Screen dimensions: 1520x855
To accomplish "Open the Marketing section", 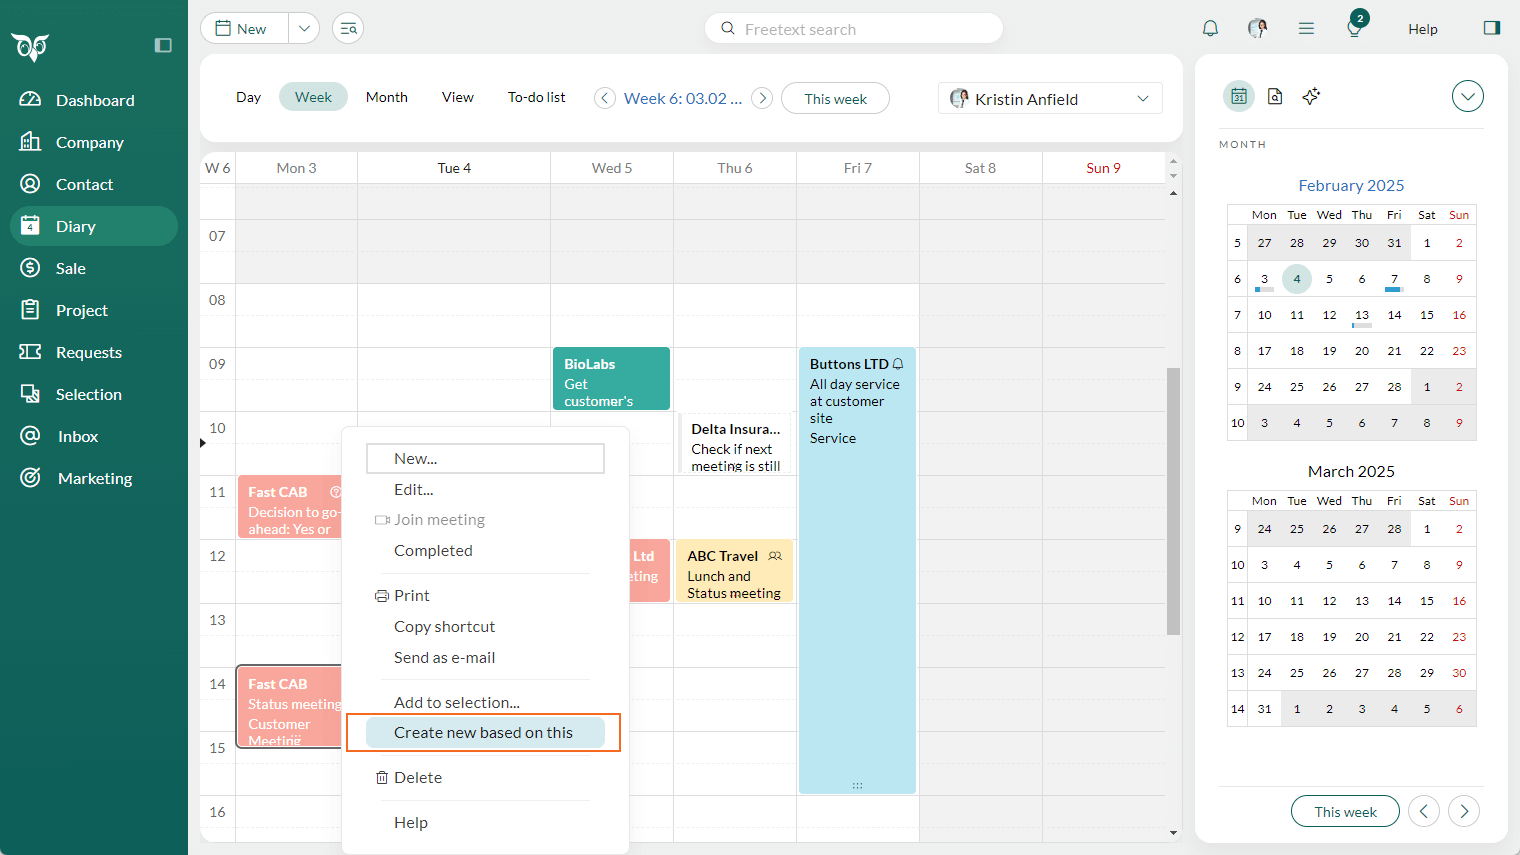I will [94, 478].
